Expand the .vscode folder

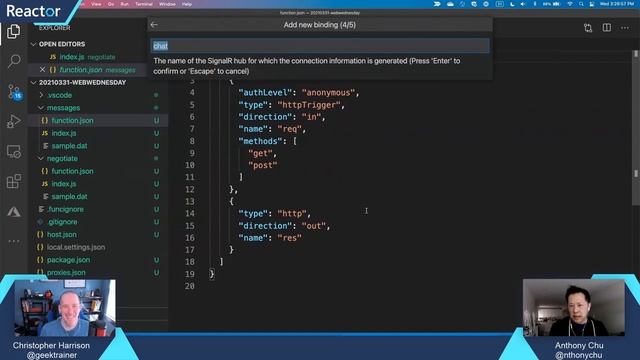tap(60, 95)
